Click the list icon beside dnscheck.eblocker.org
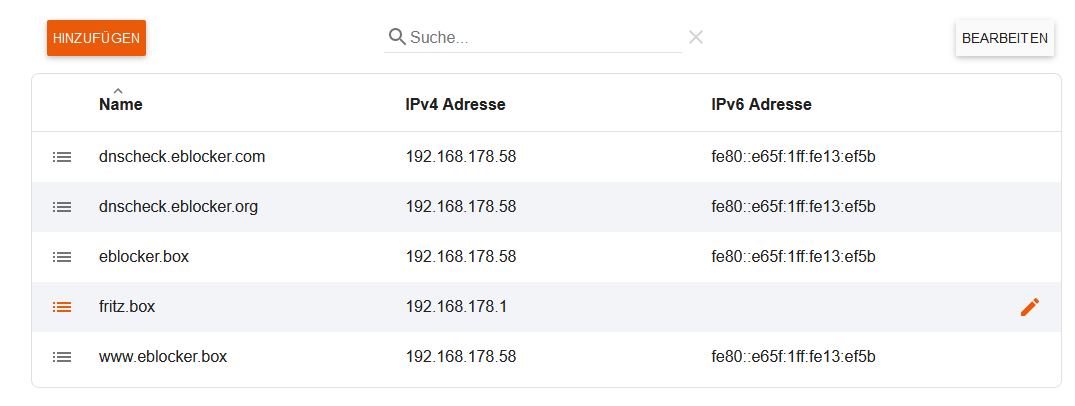 click(62, 206)
